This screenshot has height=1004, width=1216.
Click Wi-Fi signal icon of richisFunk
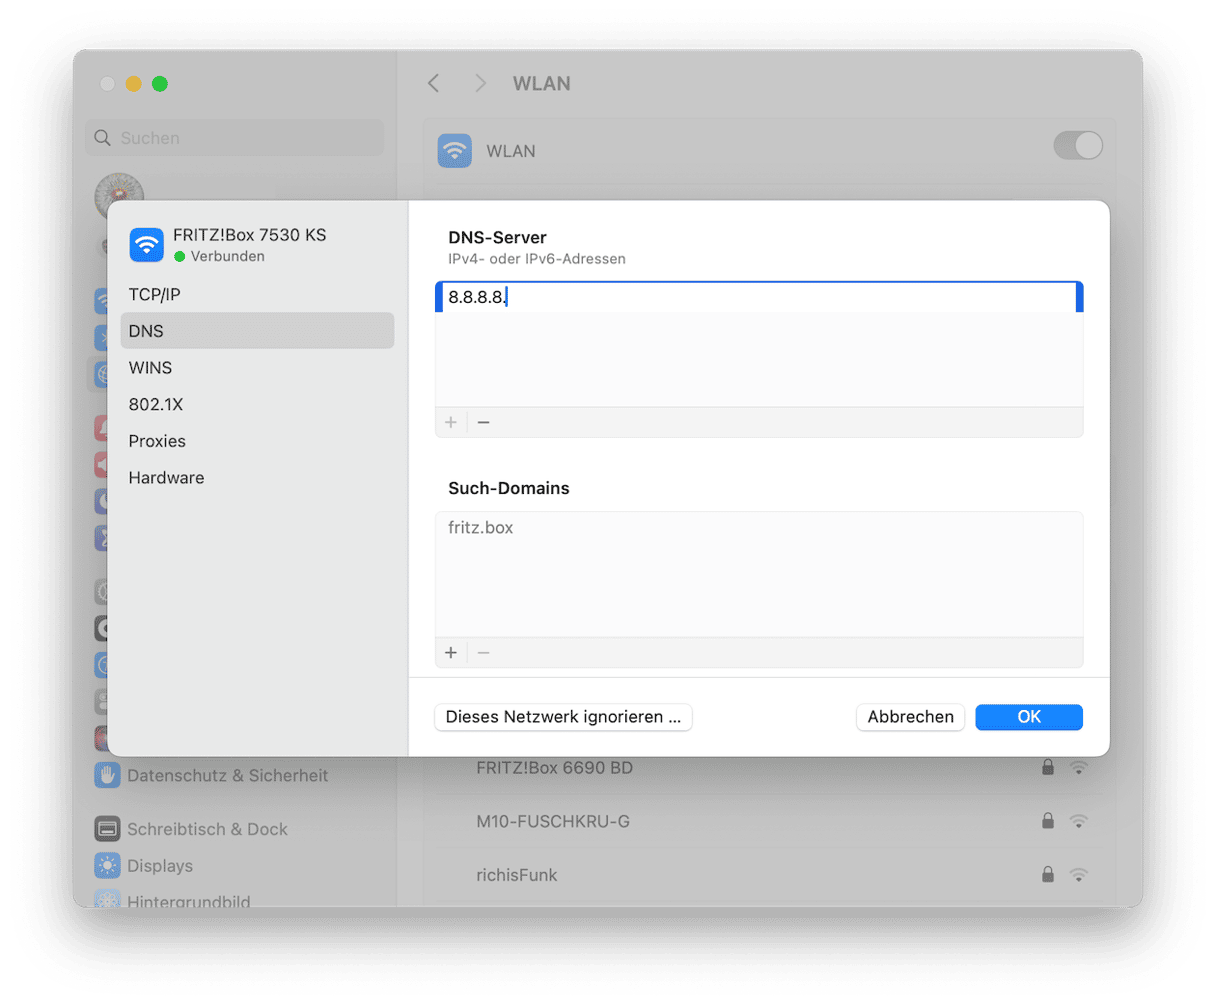[x=1078, y=874]
